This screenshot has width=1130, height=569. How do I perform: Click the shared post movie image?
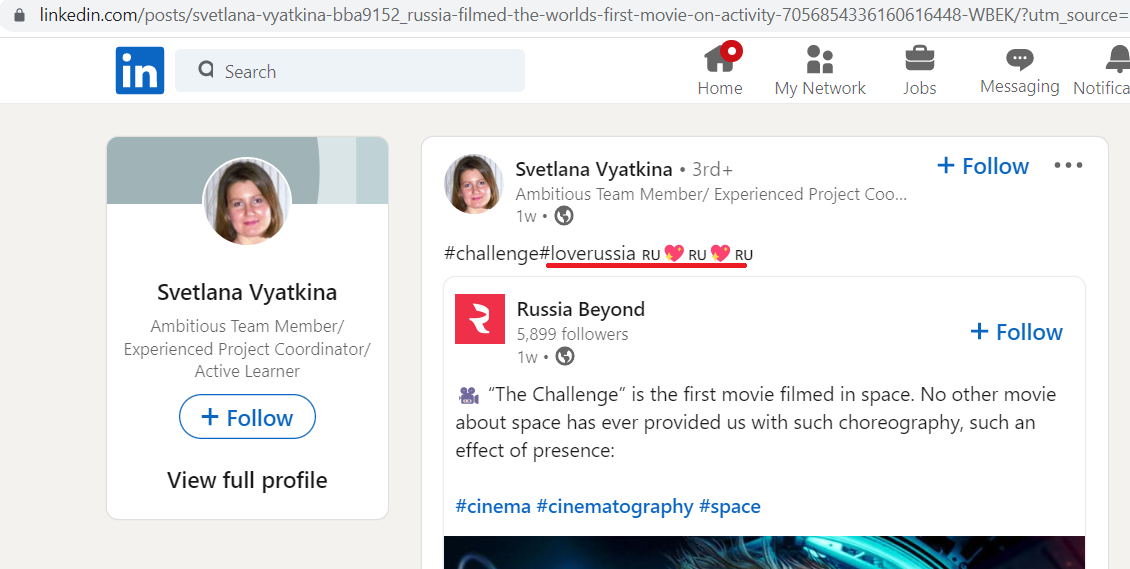[x=764, y=552]
